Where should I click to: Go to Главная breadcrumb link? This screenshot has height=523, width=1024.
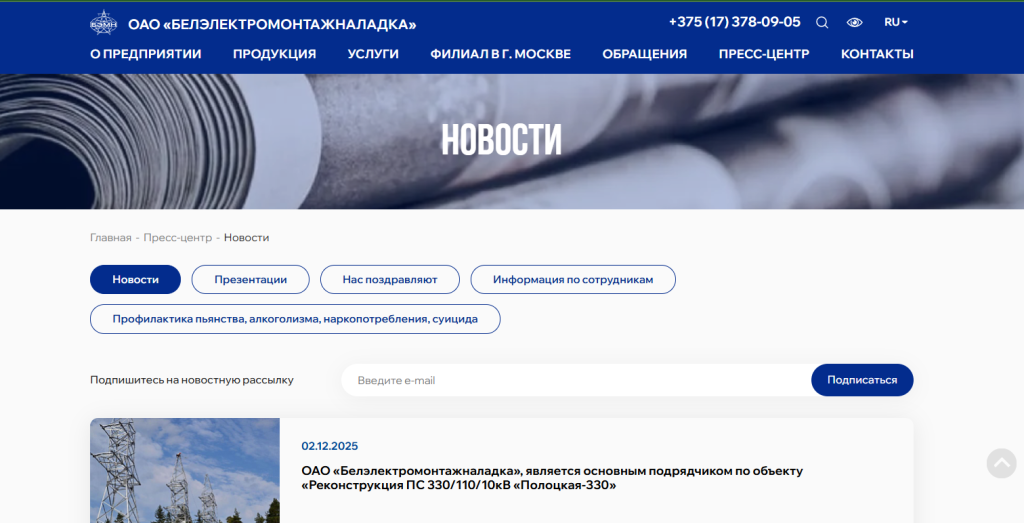click(x=110, y=238)
